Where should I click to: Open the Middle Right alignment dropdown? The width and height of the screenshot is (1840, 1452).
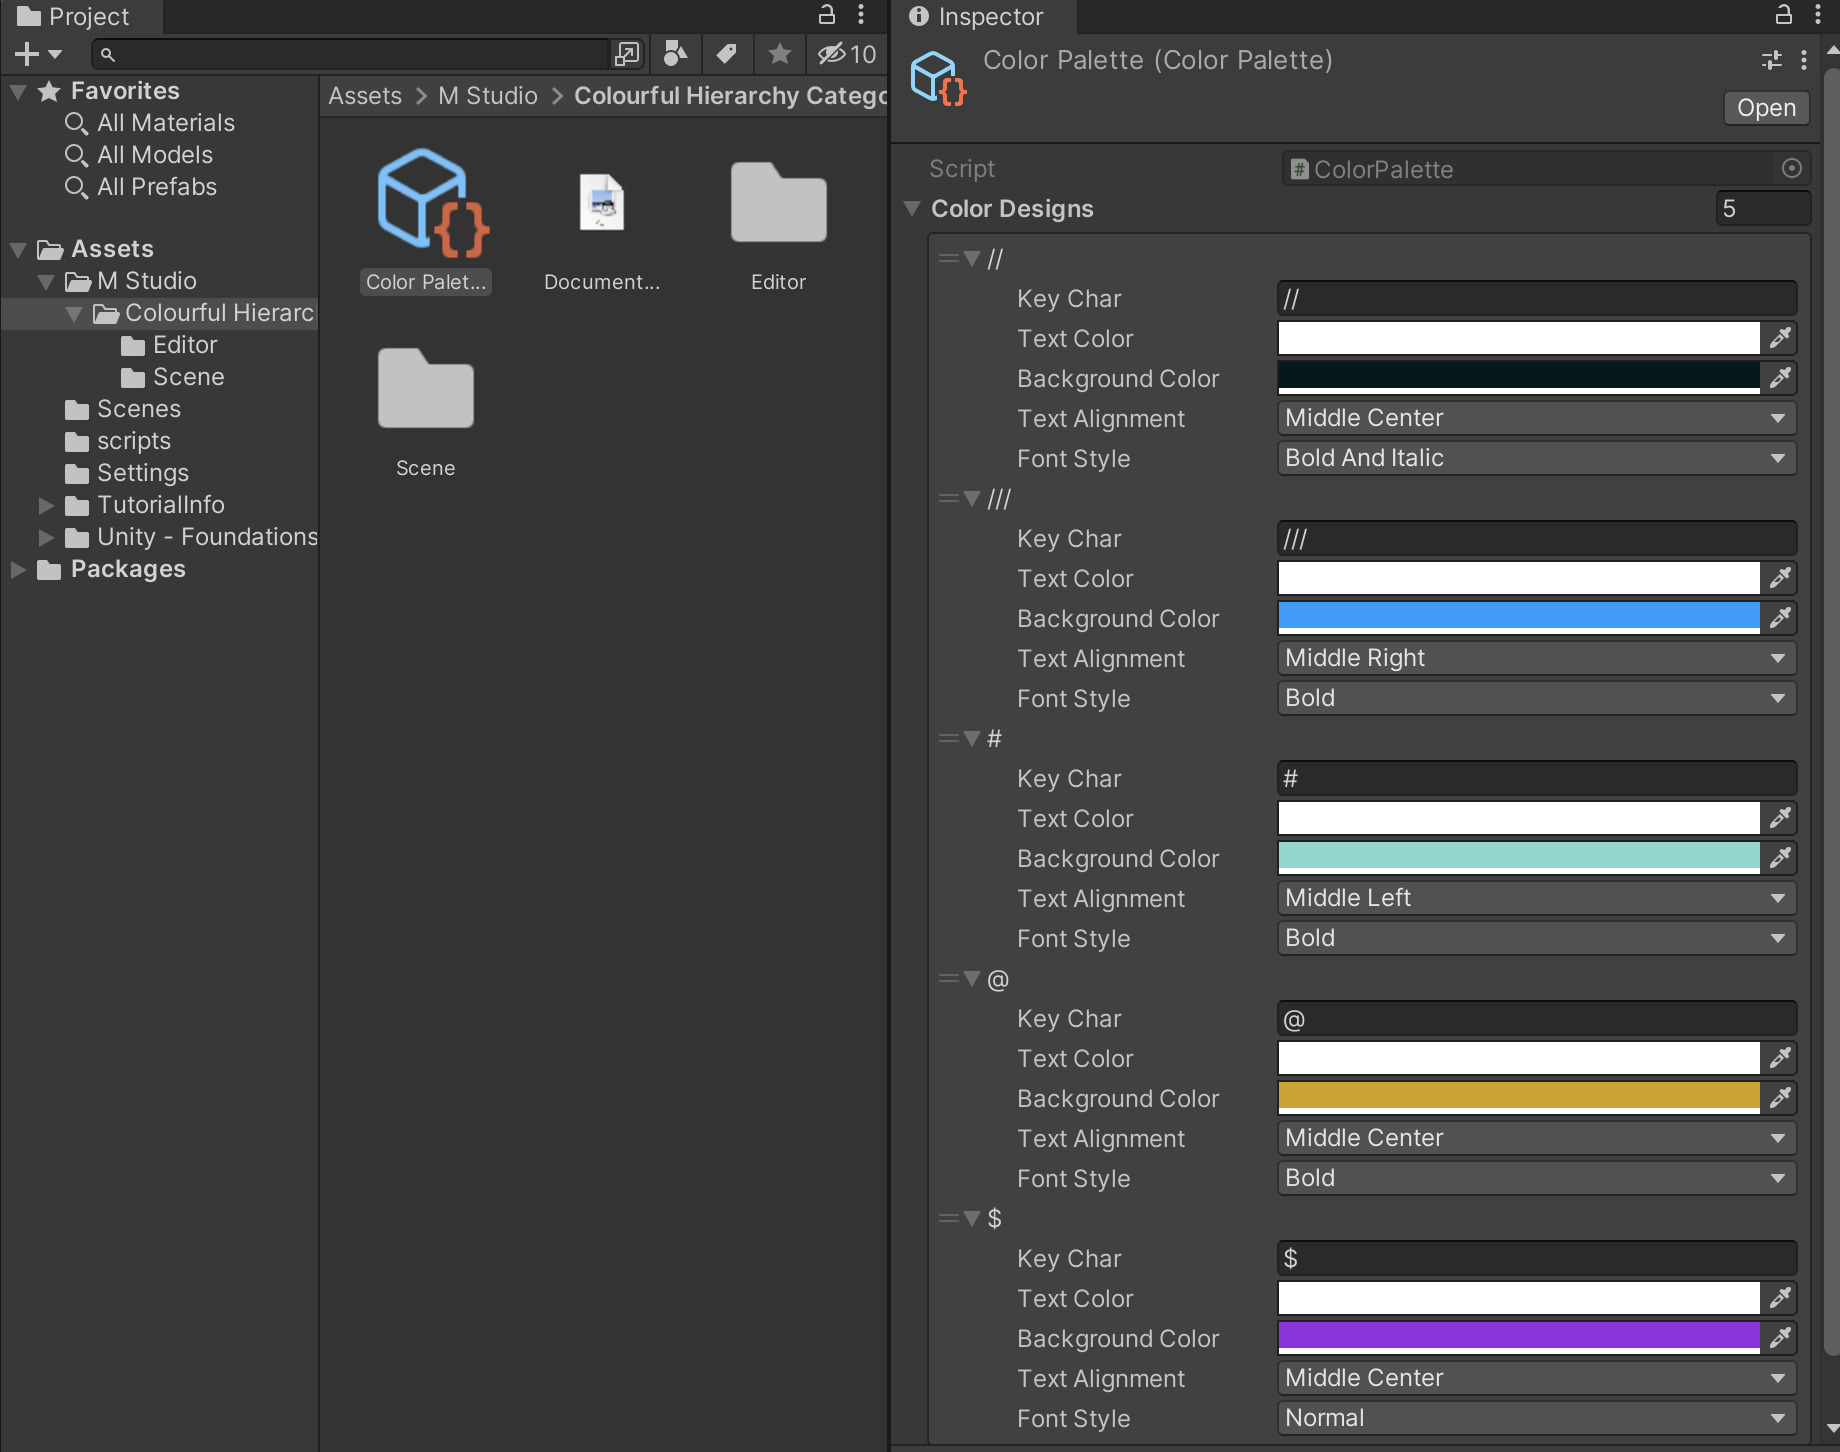[1535, 658]
